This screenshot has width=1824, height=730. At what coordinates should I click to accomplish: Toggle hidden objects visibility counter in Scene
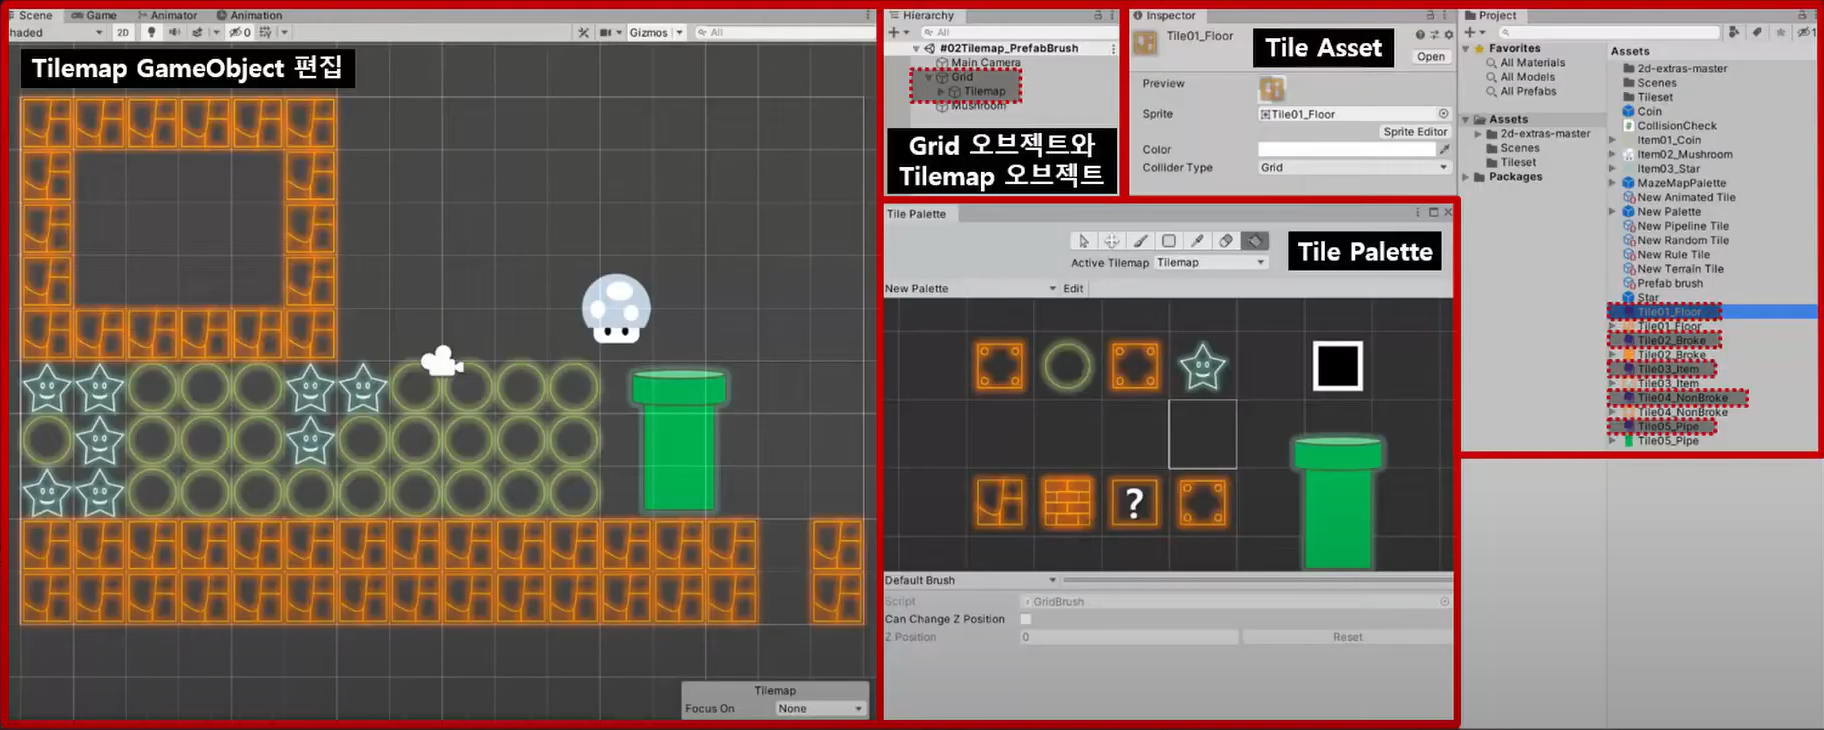[240, 32]
